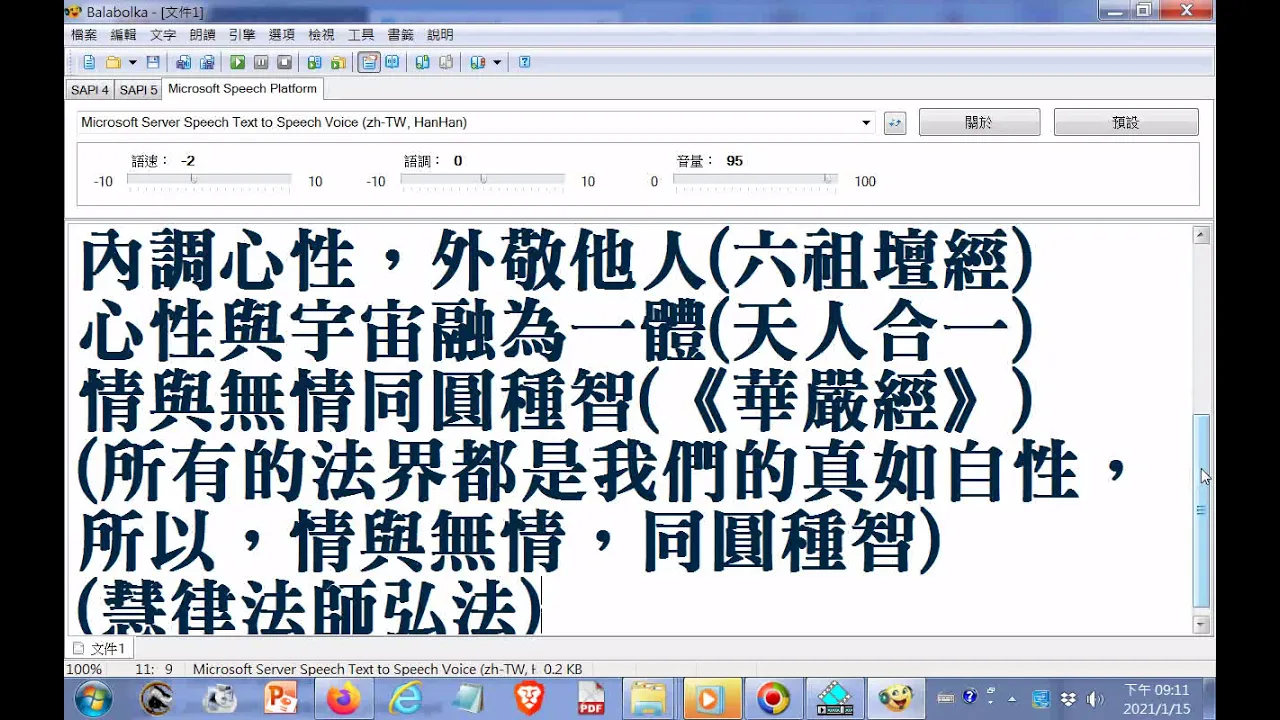Open Chrome from the taskbar

tap(774, 698)
